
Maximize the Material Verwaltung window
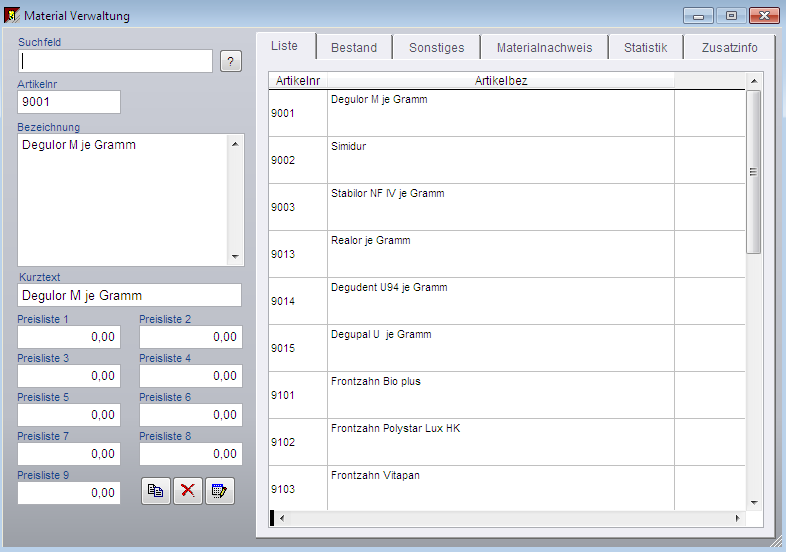[x=731, y=16]
